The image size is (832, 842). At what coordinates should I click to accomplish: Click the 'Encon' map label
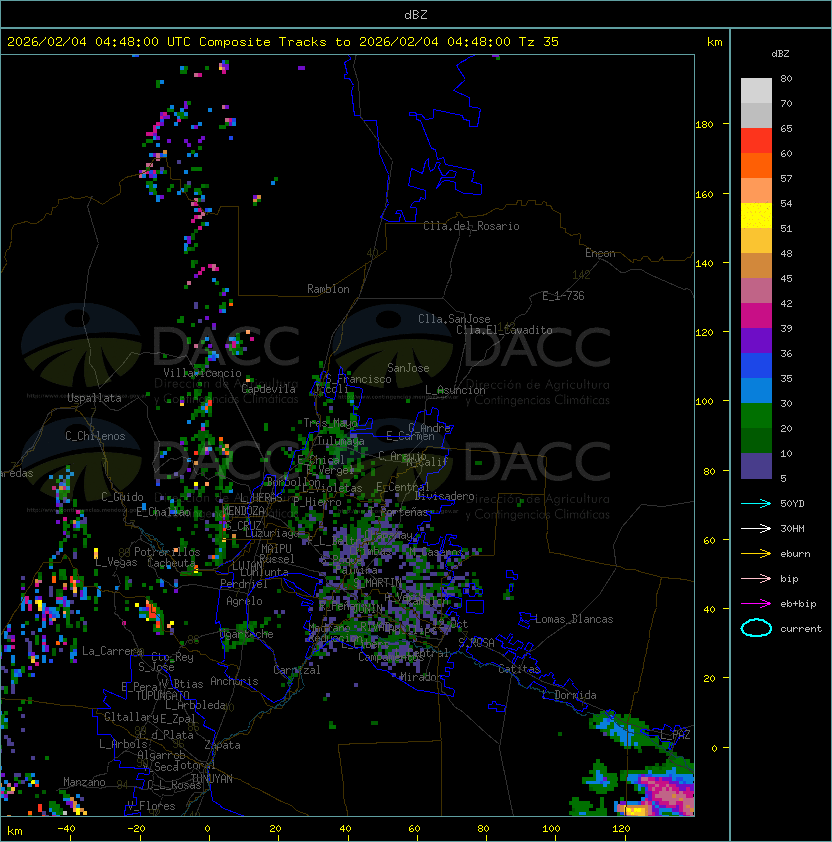pyautogui.click(x=600, y=253)
